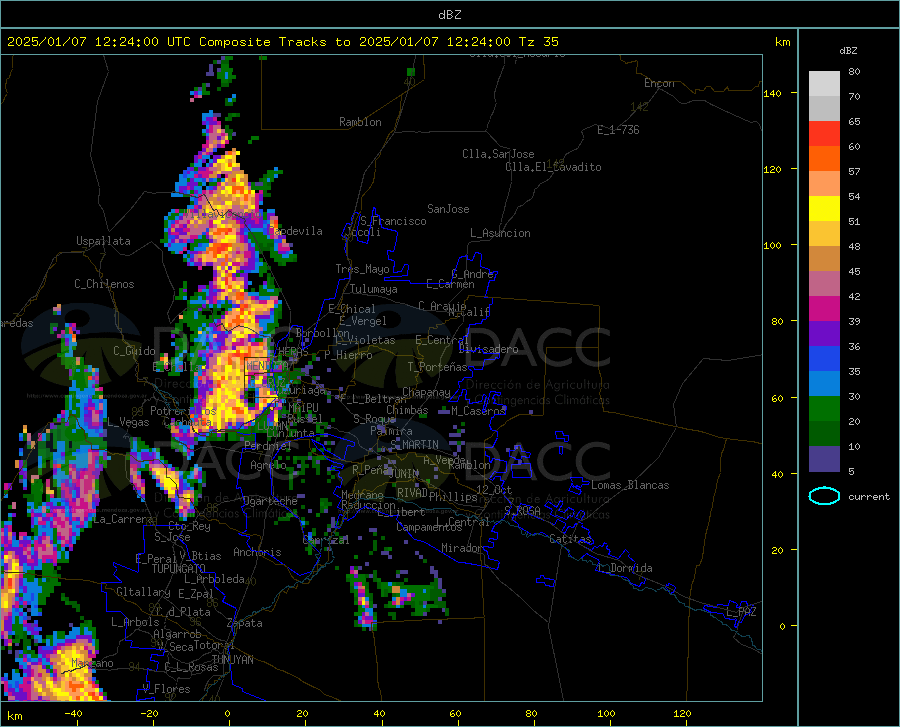Pick the purple 36–39 dBZ legend swatch

[824, 334]
